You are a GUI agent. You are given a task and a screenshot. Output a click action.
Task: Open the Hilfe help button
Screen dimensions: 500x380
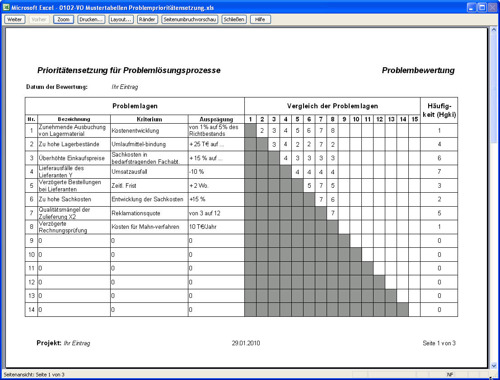point(260,20)
